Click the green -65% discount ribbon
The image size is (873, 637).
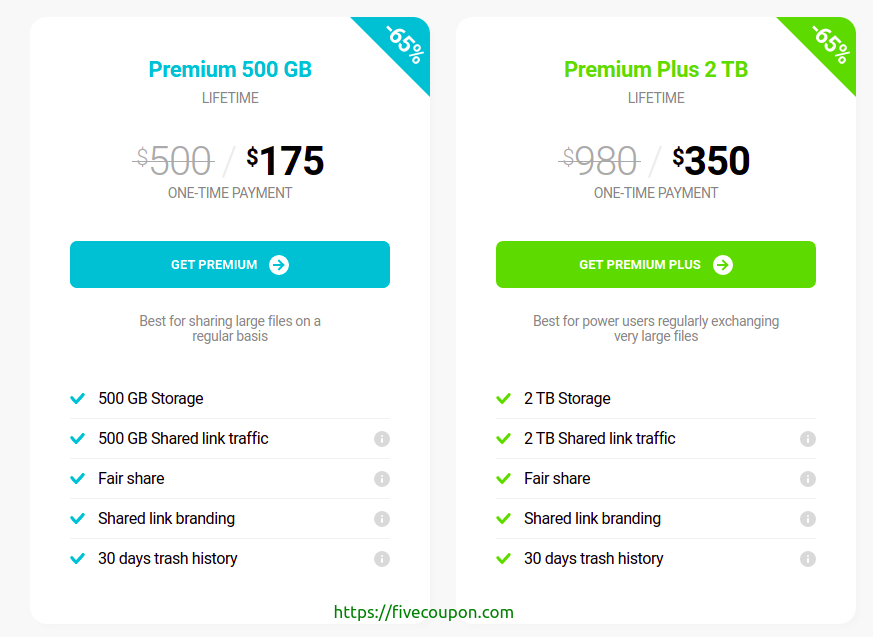(x=830, y=45)
